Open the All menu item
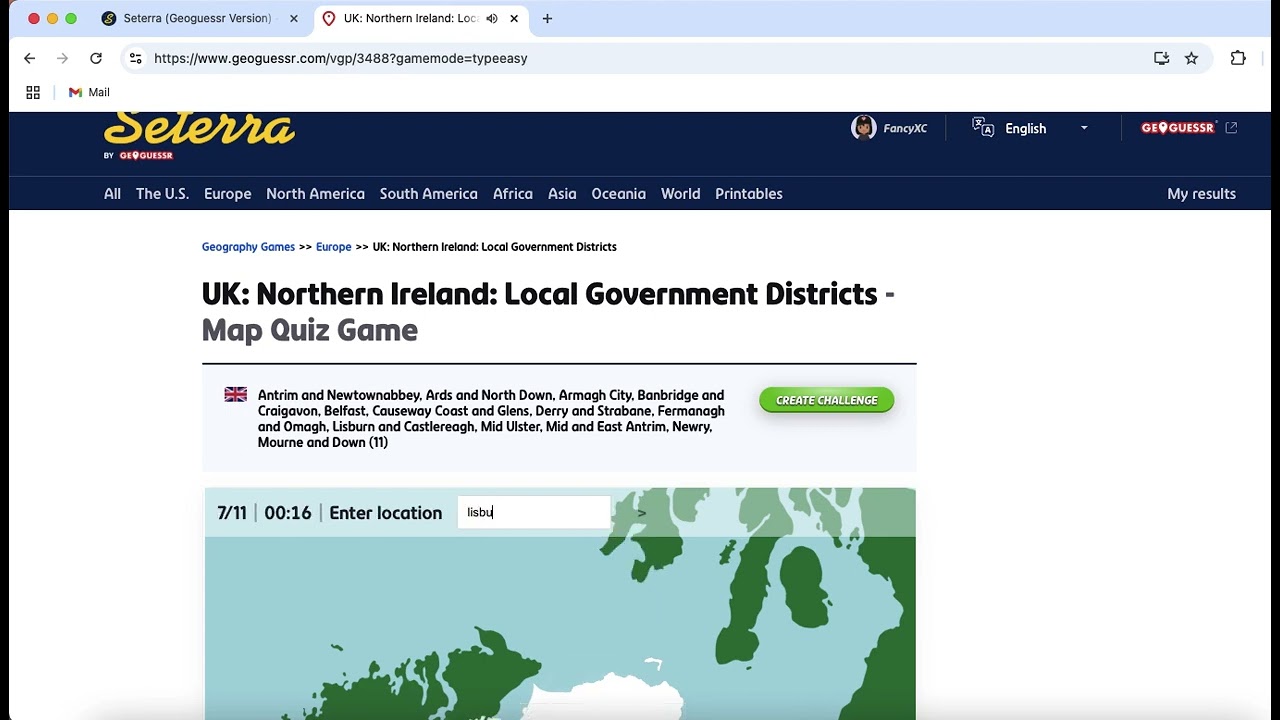 click(x=112, y=194)
